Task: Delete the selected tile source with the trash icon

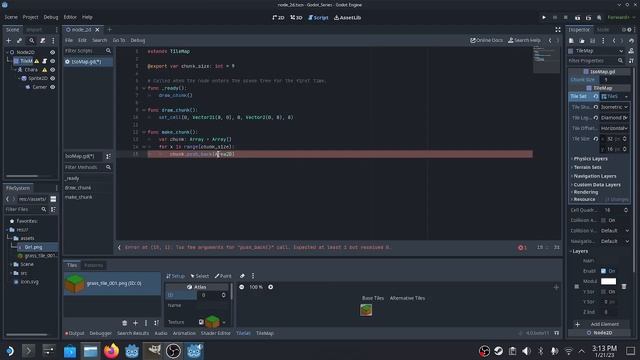Action: pos(124,323)
